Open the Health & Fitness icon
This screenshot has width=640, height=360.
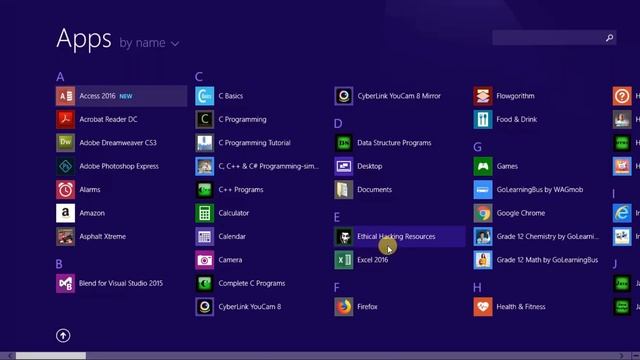483,307
